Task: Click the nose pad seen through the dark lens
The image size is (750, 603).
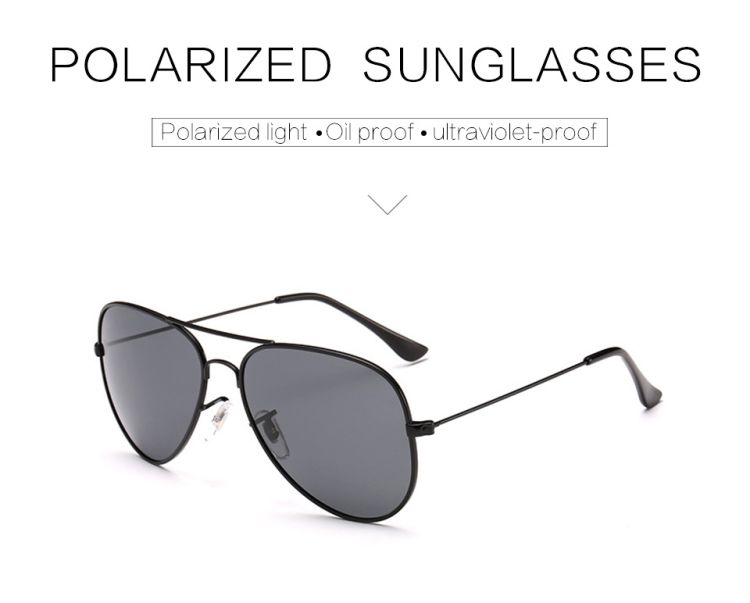Action: click(x=271, y=428)
